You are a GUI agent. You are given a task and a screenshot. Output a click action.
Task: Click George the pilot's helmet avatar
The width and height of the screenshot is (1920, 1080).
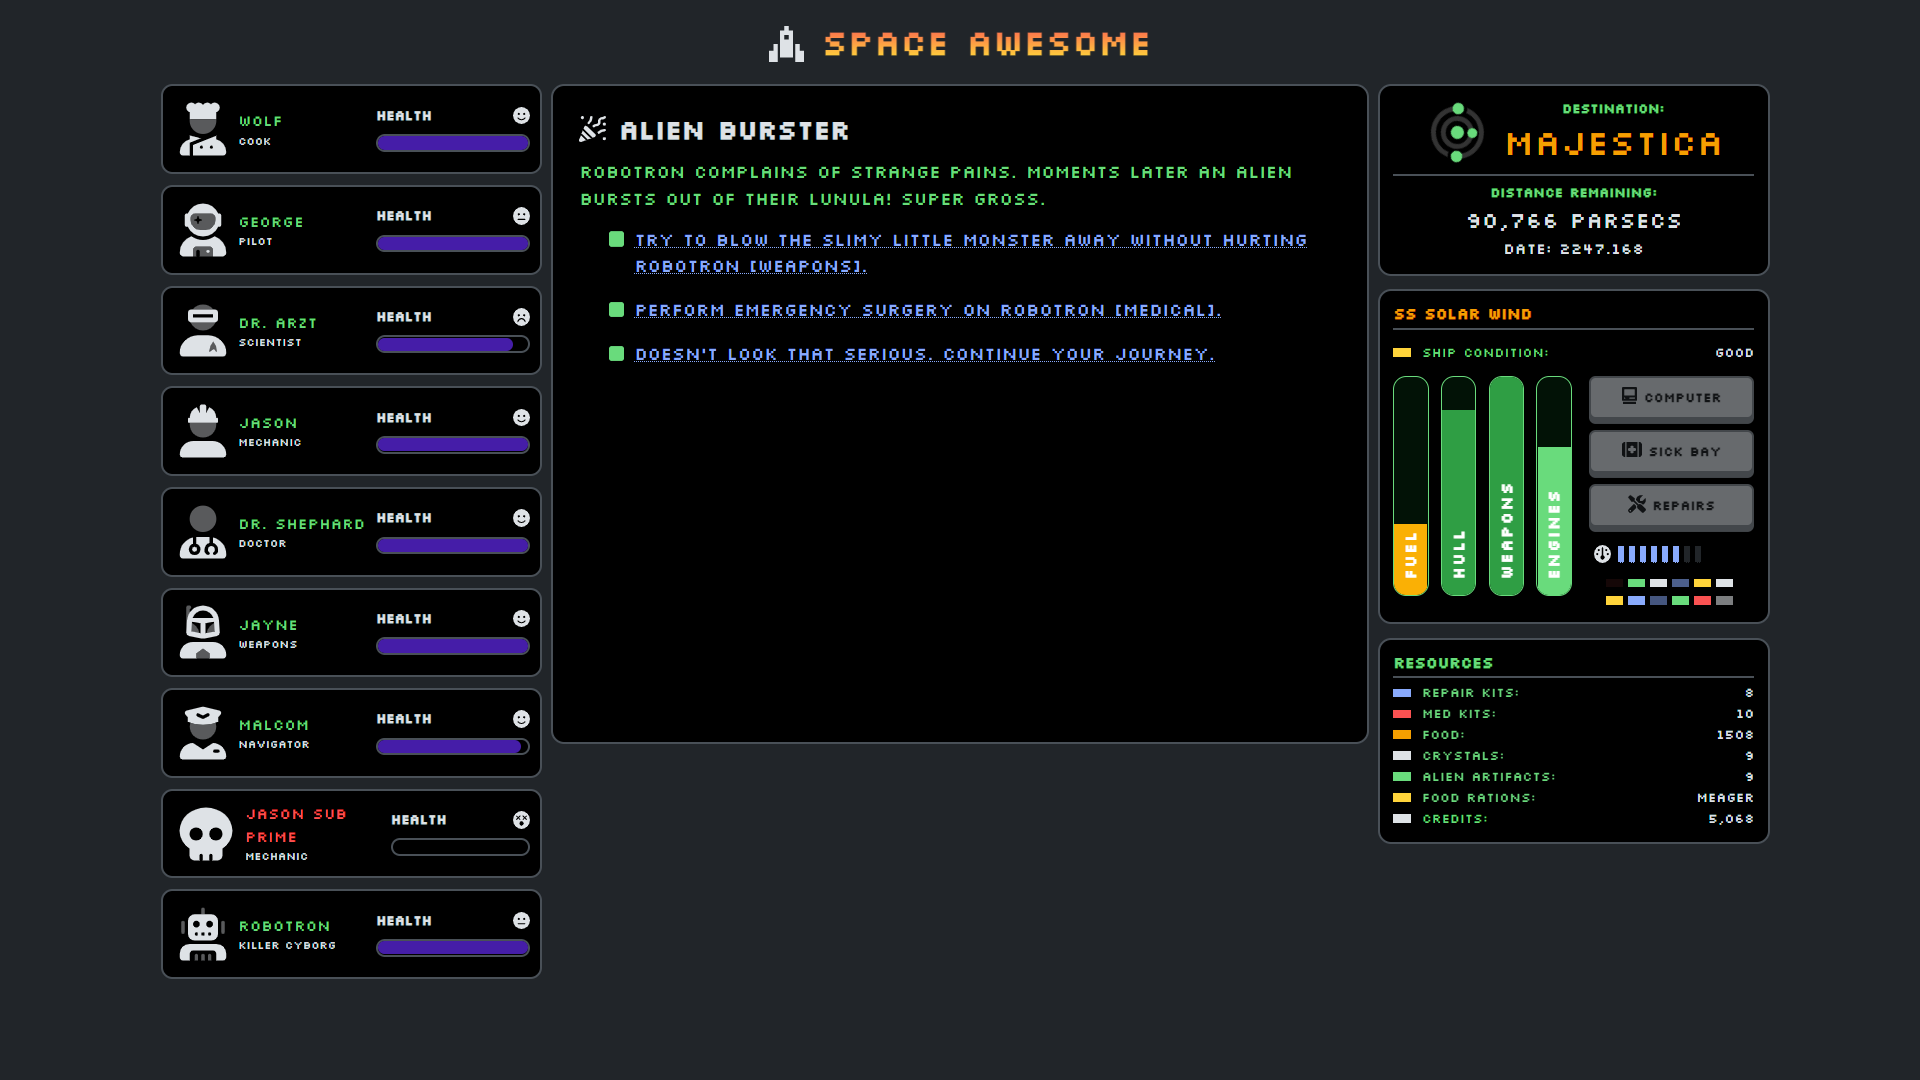pyautogui.click(x=203, y=230)
